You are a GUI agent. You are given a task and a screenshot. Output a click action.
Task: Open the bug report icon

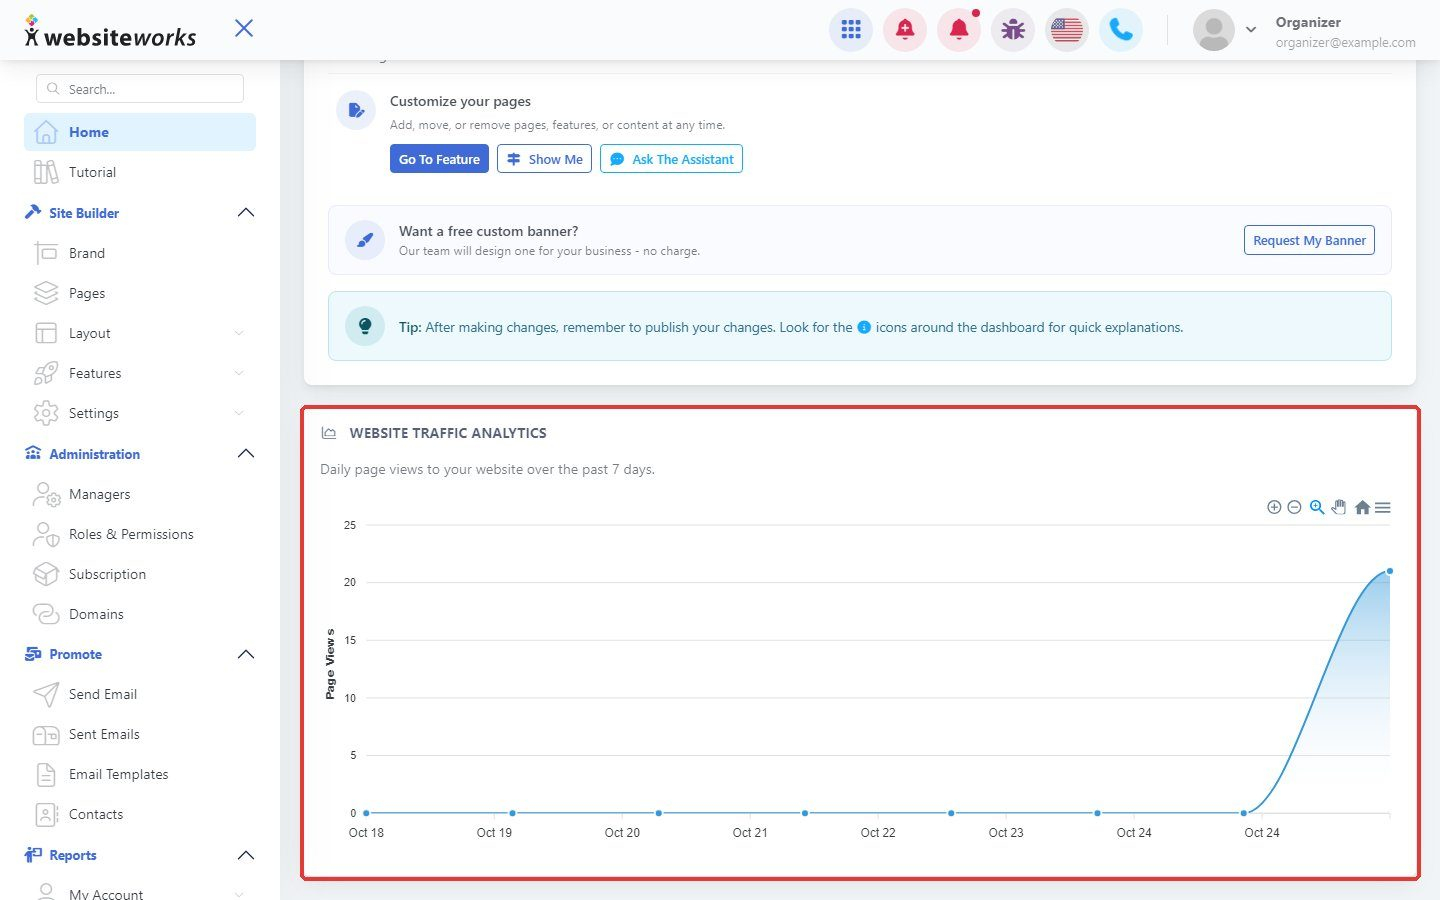[x=1013, y=30]
